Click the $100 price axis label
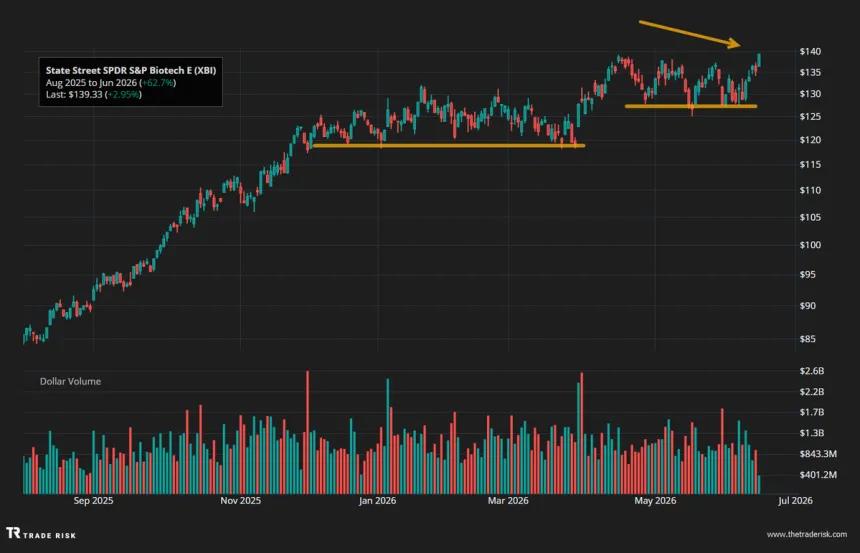The height and width of the screenshot is (553, 860). coord(810,245)
